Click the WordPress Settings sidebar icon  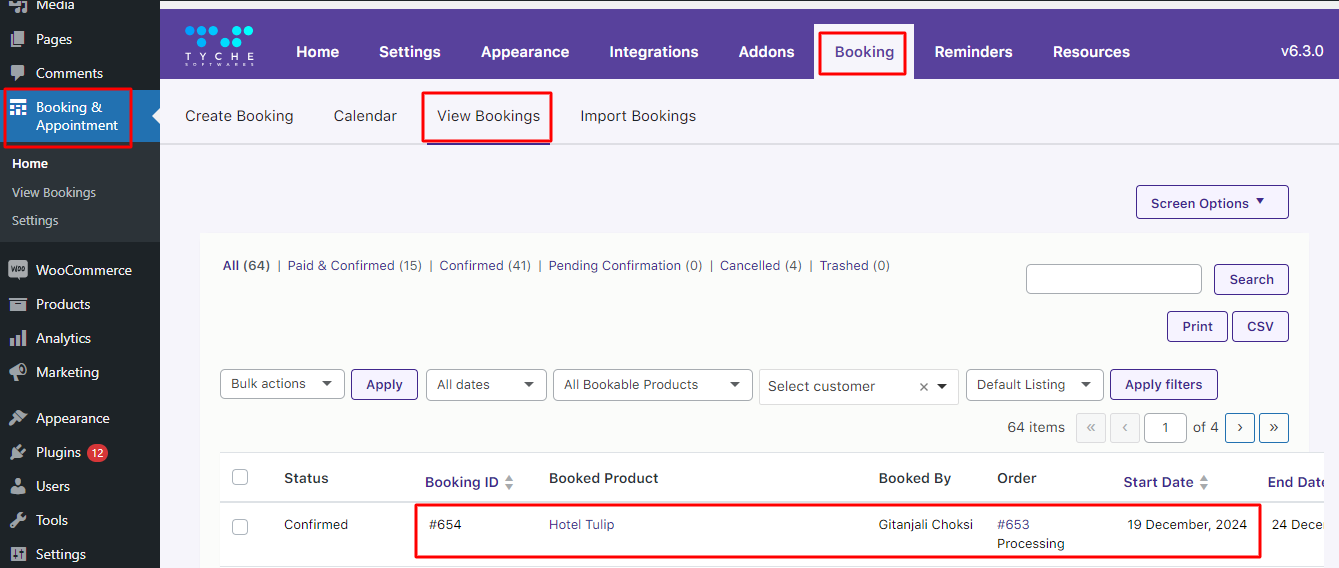[18, 554]
